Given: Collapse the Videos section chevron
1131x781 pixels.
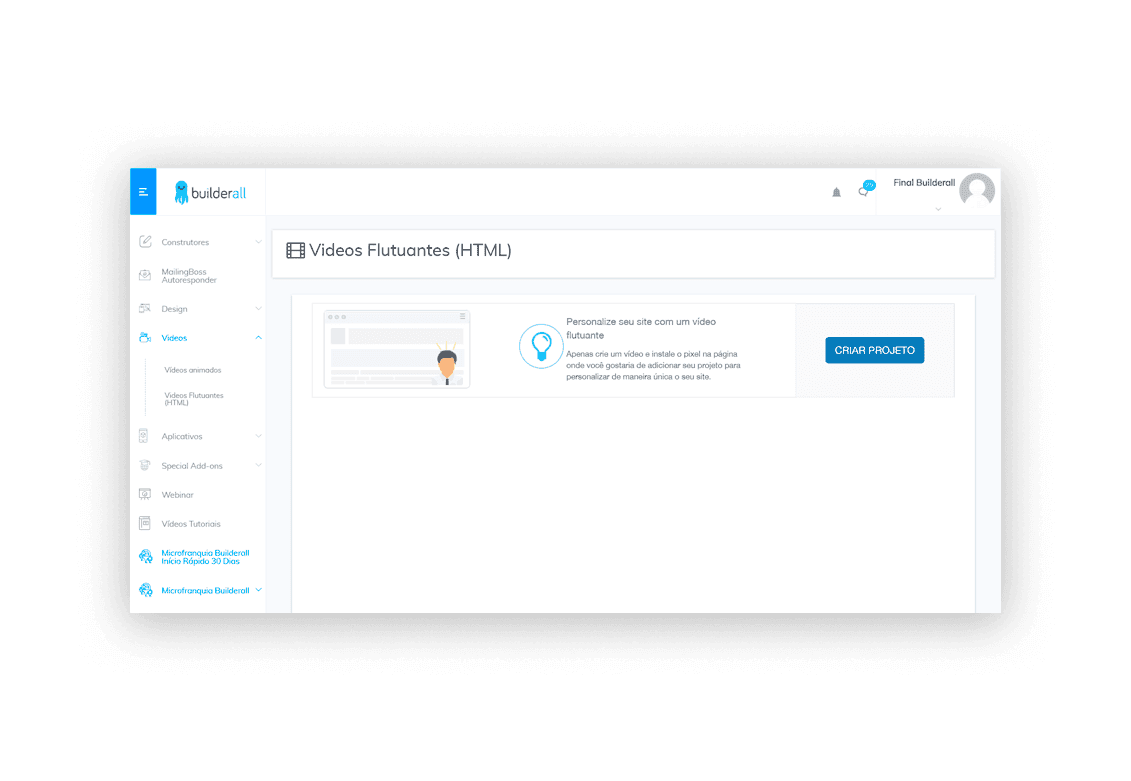Looking at the screenshot, I should [x=258, y=337].
